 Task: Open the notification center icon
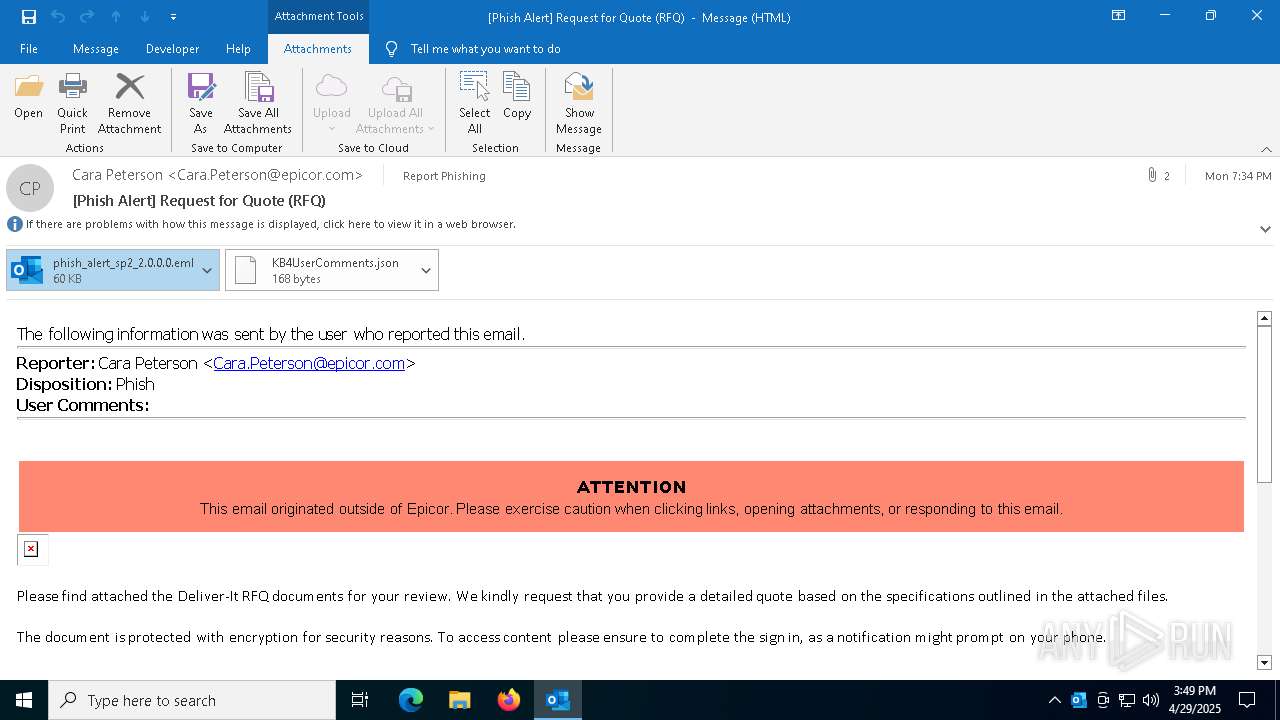[1247, 700]
